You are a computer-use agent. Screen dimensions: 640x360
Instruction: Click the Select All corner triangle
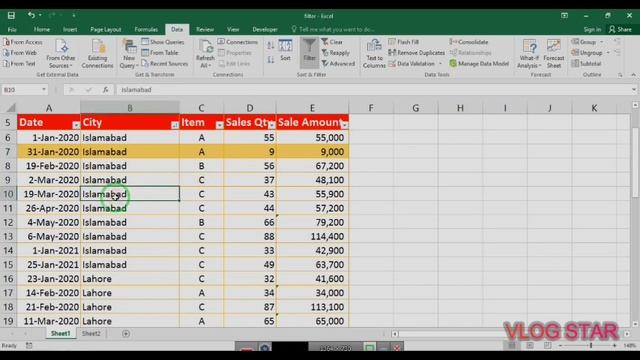pyautogui.click(x=11, y=108)
